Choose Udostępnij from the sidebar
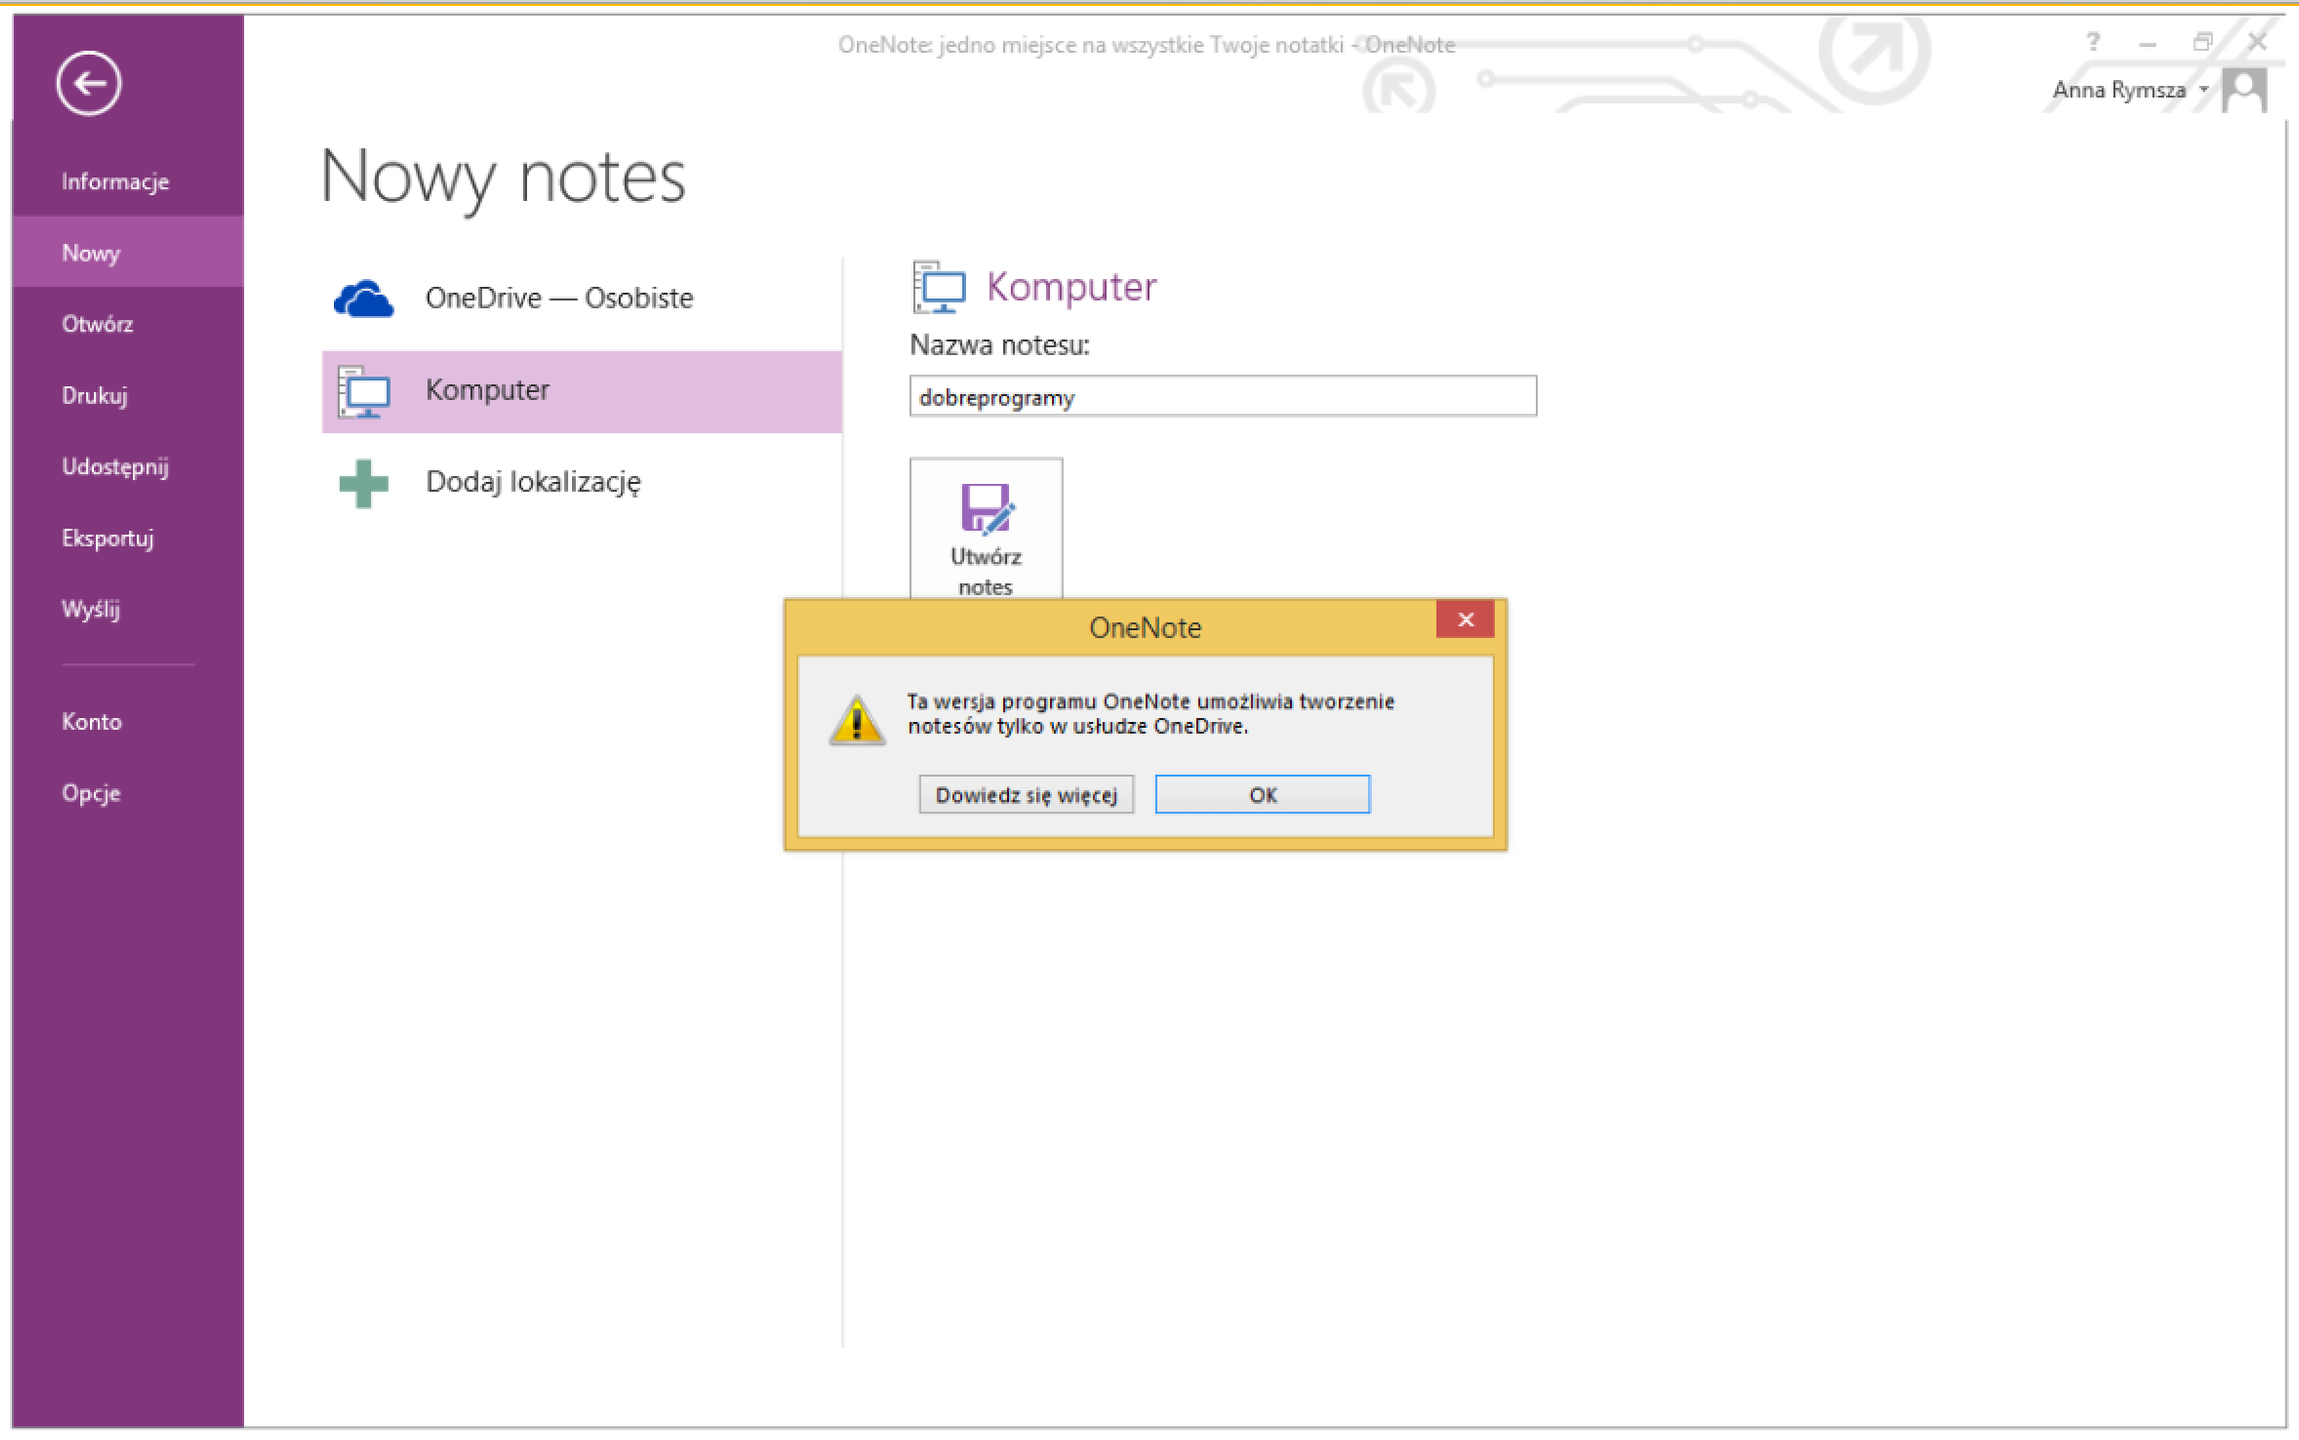2299x1440 pixels. pos(128,467)
